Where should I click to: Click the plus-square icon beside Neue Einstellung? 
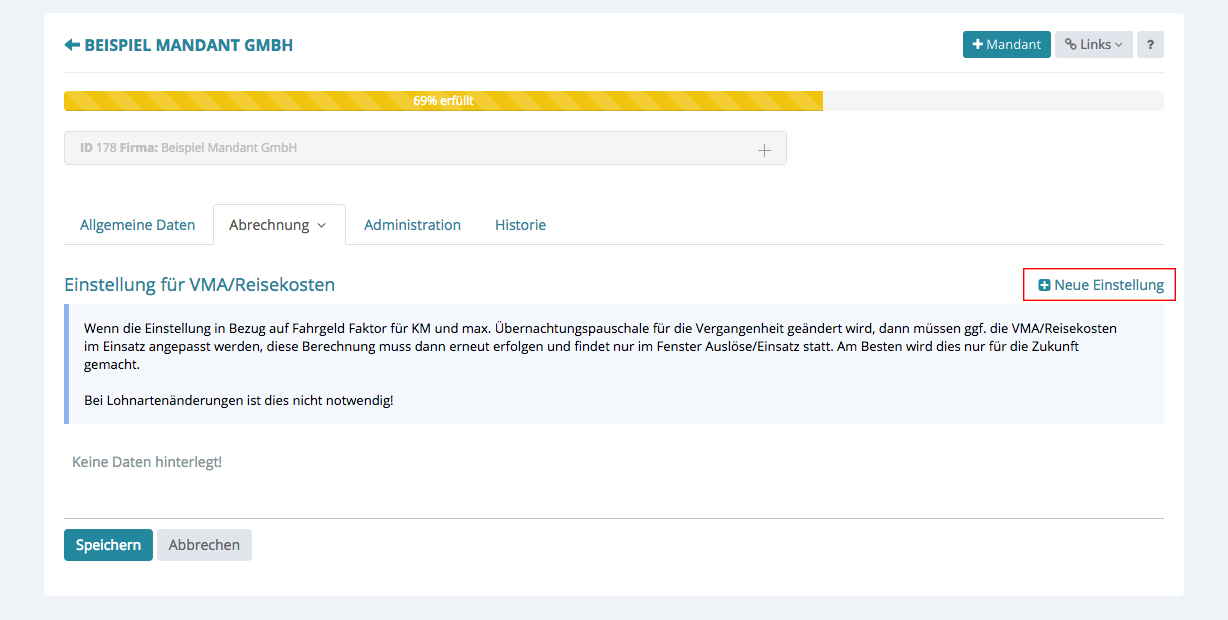pos(1044,285)
